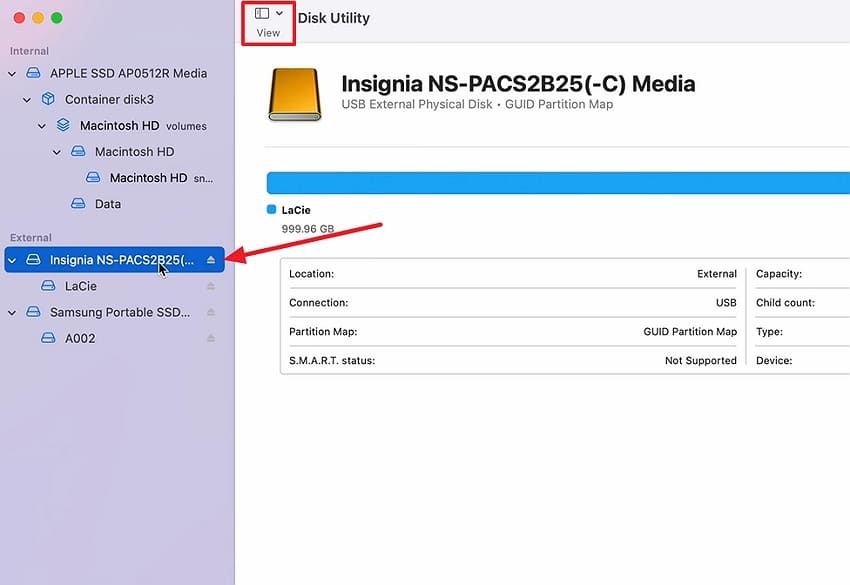Click the green zoom window button
The height and width of the screenshot is (585, 850).
pyautogui.click(x=56, y=18)
